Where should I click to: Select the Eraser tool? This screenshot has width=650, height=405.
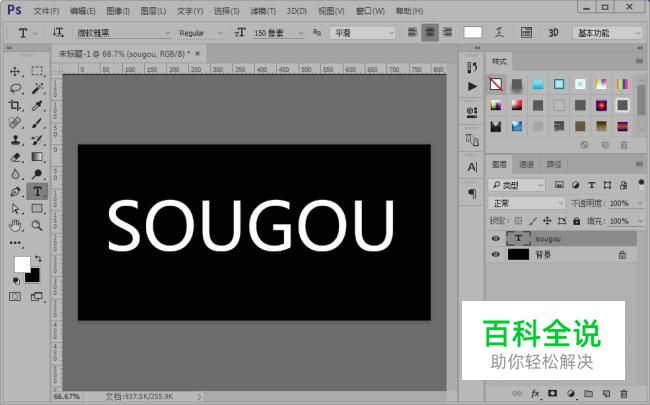click(x=15, y=157)
